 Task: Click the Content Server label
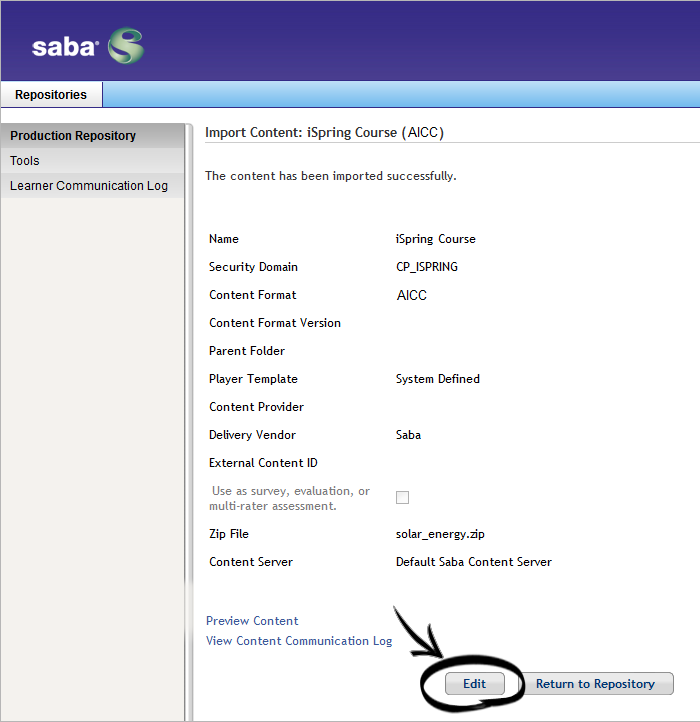[251, 562]
